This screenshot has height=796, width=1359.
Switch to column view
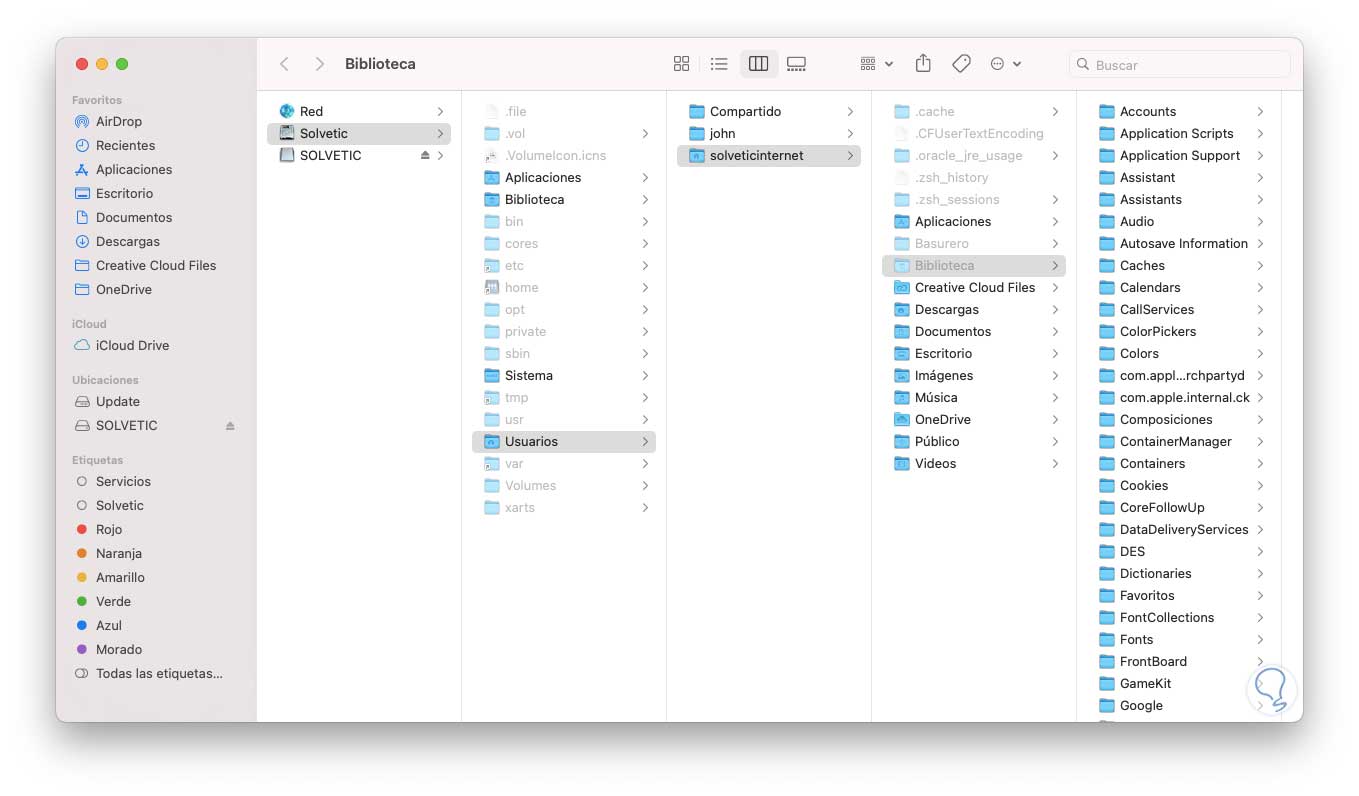758,64
